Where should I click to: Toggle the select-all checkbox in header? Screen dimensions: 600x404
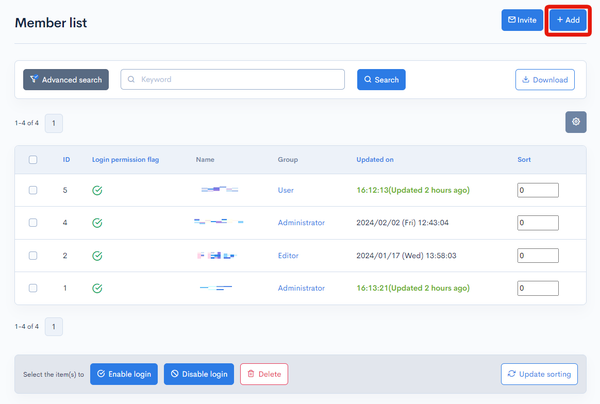click(x=33, y=160)
